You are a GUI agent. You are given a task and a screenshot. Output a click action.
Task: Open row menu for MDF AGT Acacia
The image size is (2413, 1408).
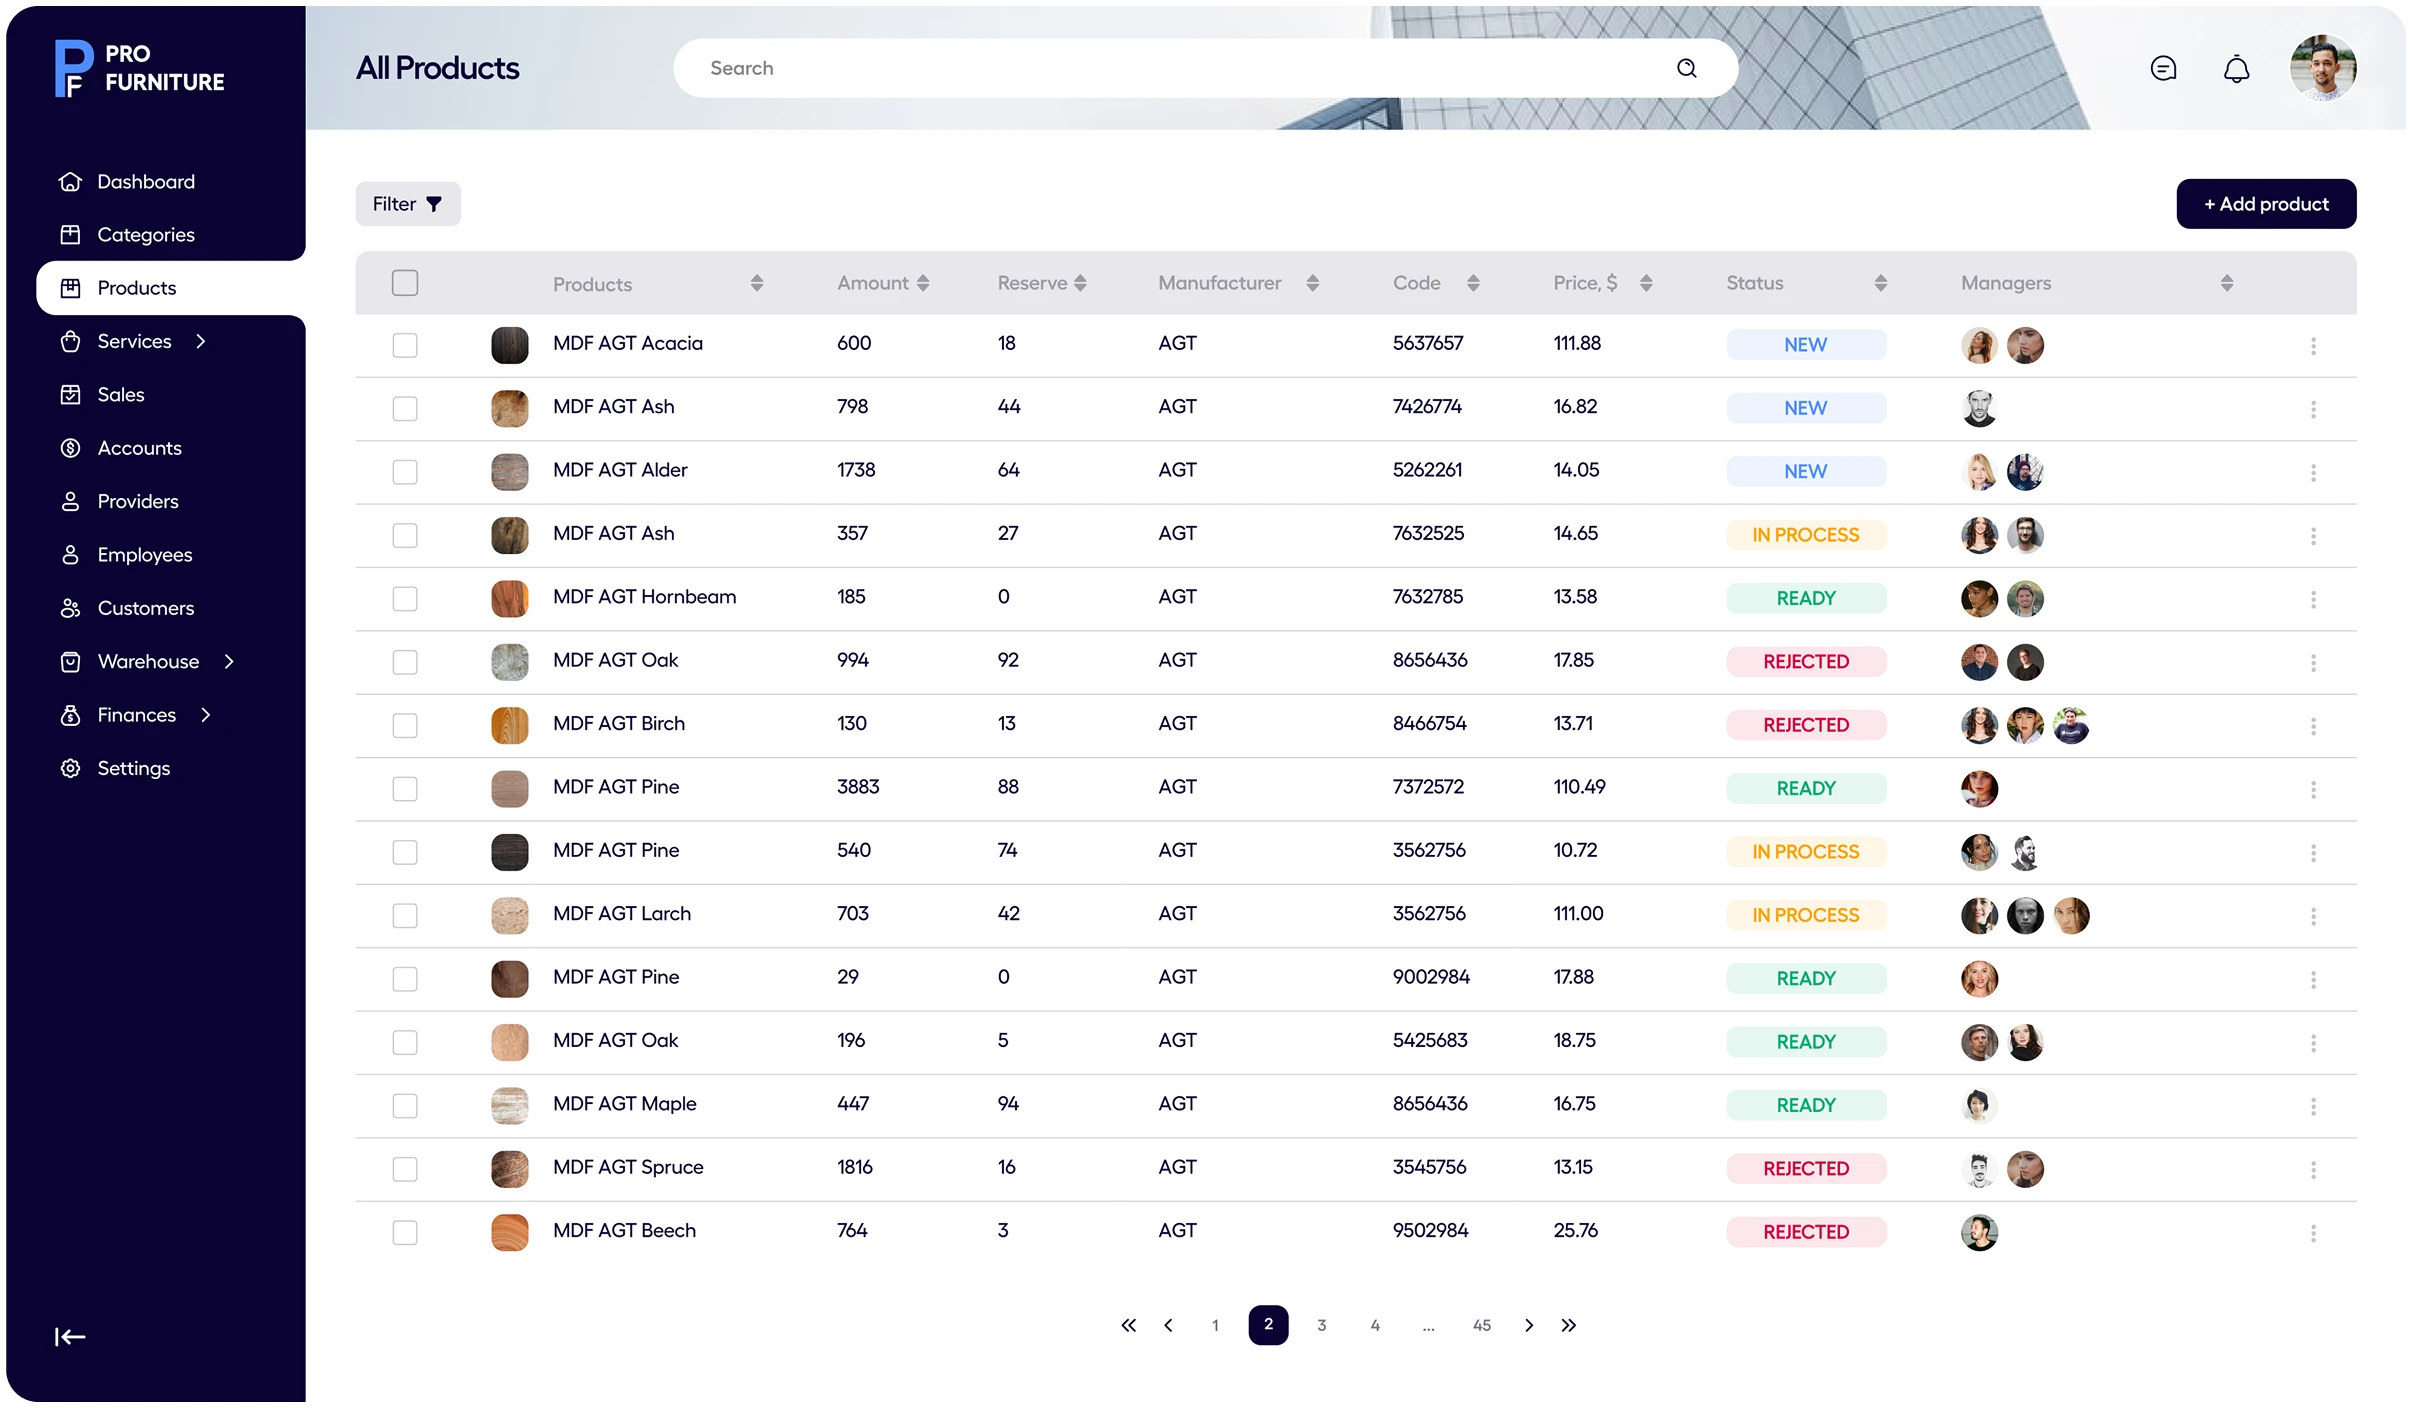2312,346
